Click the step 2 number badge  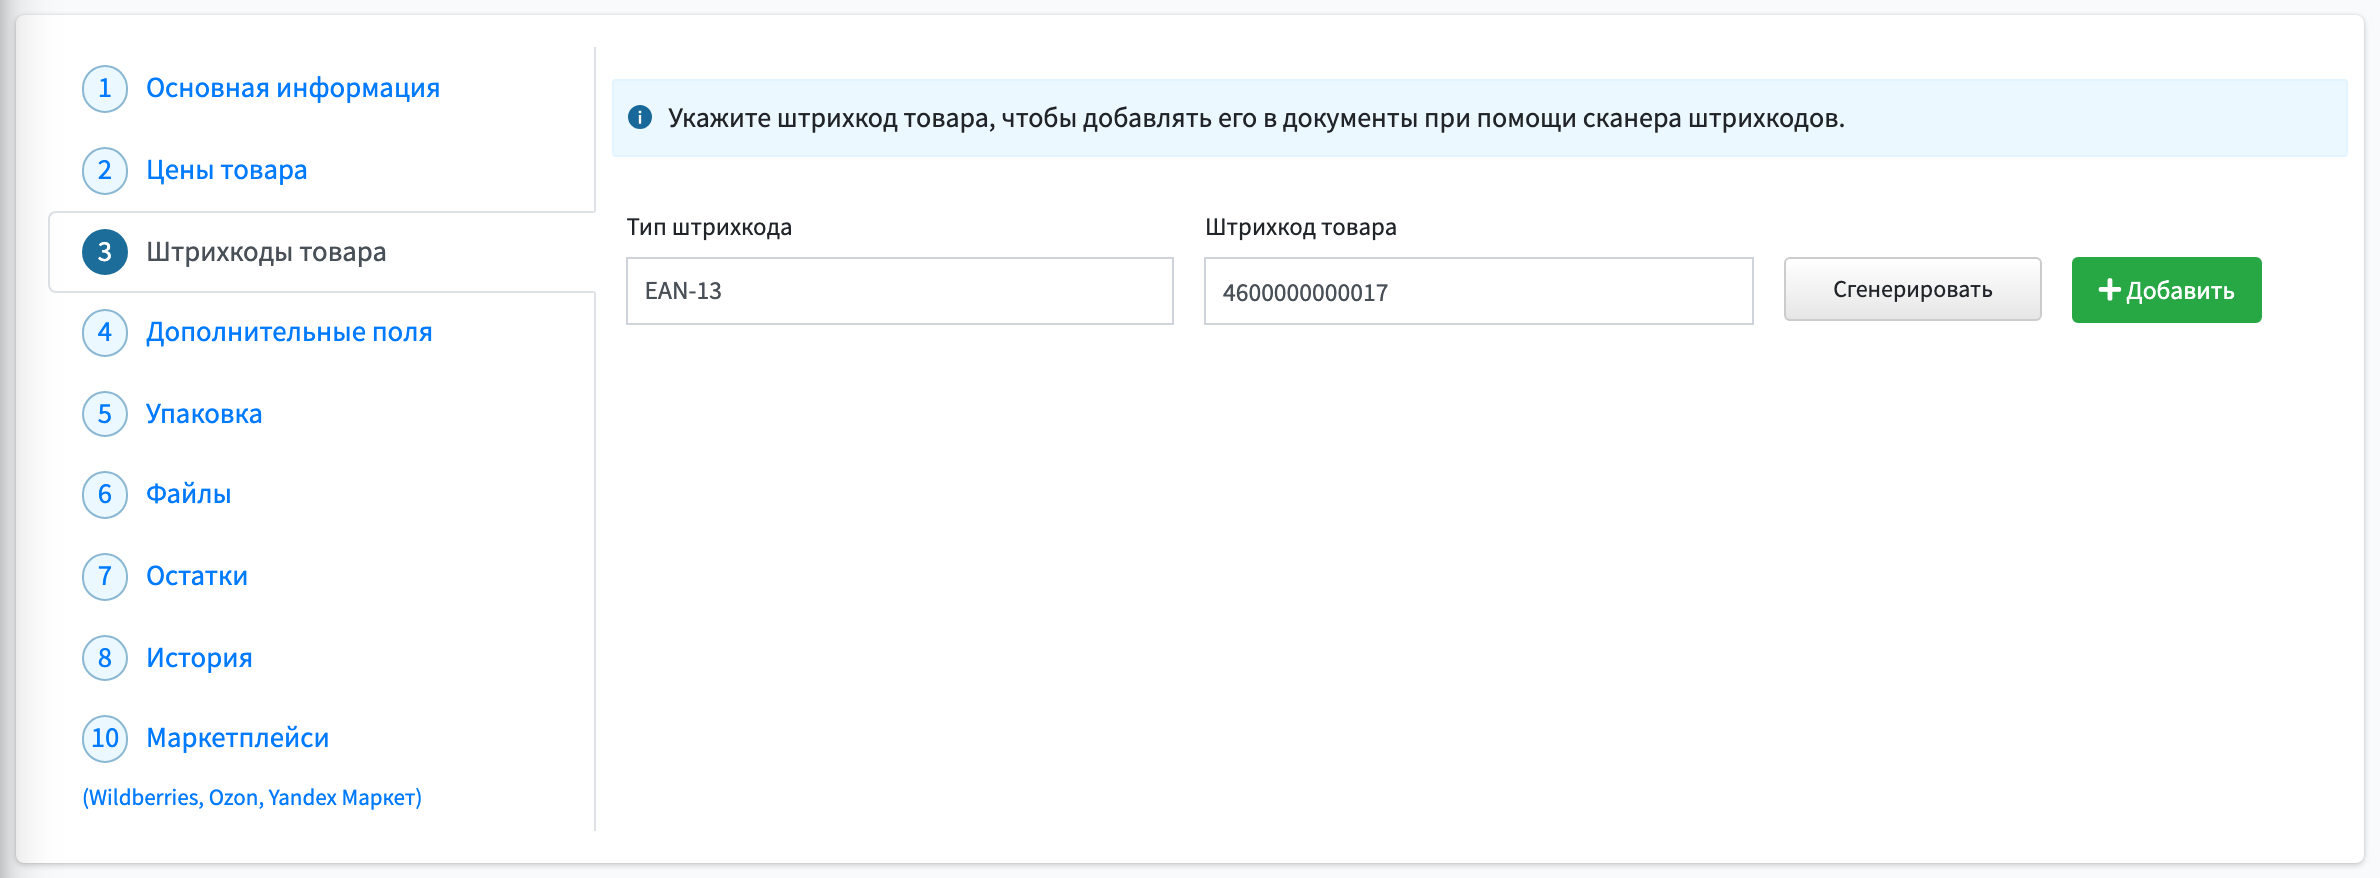point(105,171)
